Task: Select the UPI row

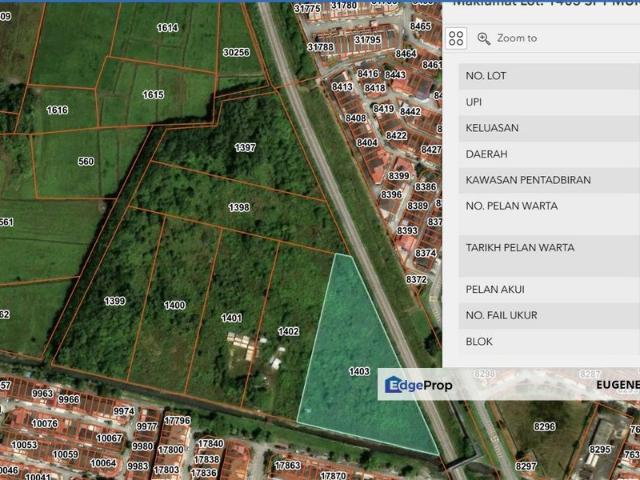Action: [549, 102]
